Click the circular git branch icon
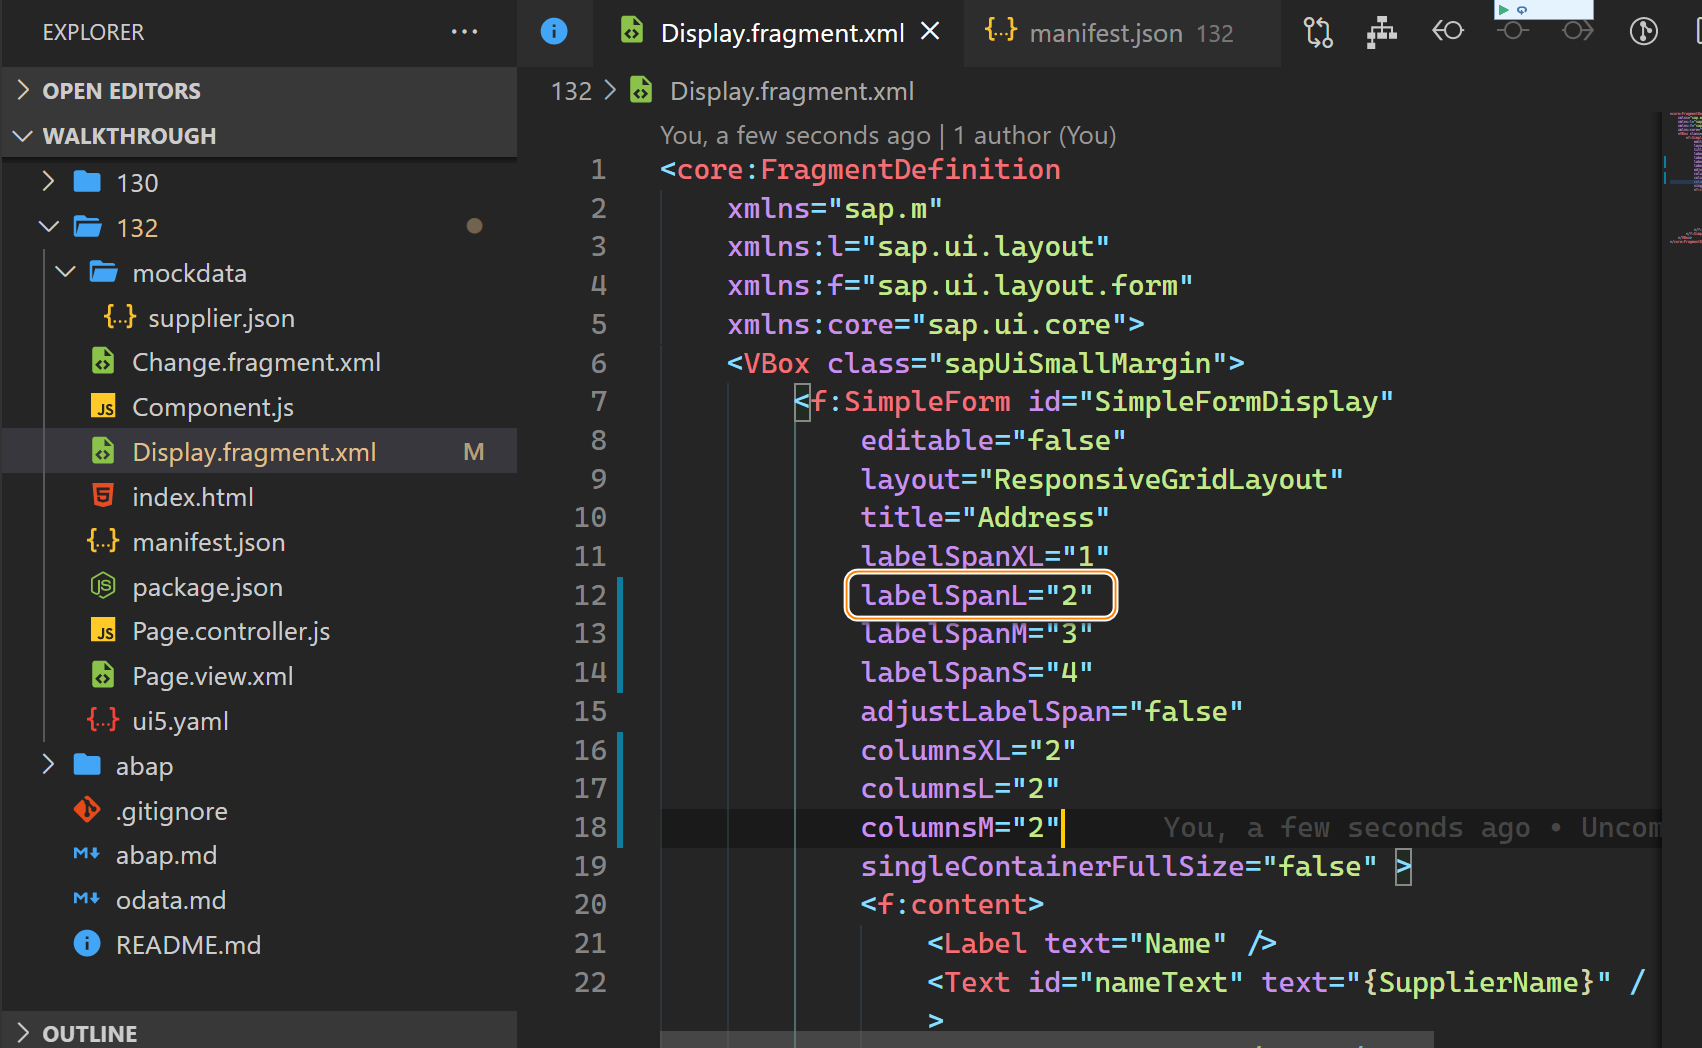The width and height of the screenshot is (1702, 1048). [1643, 32]
